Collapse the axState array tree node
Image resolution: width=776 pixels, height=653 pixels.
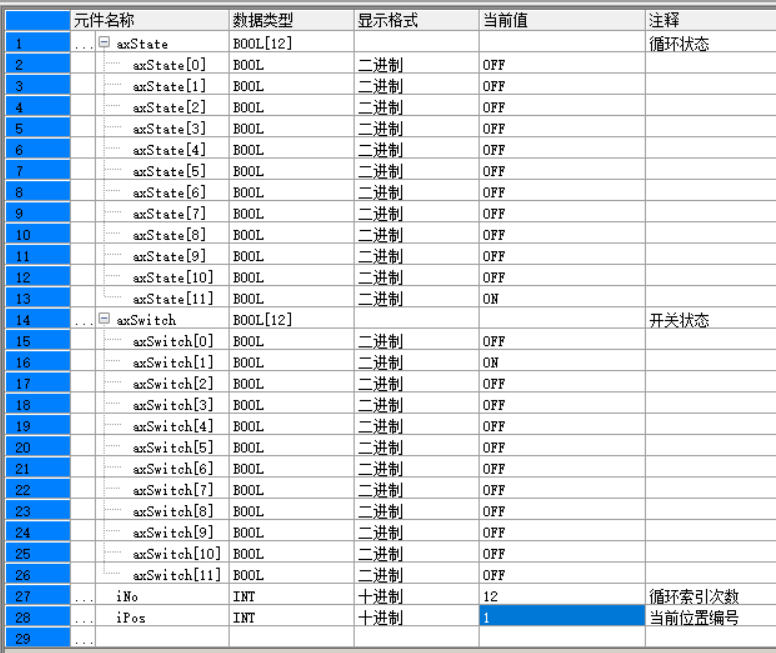pos(104,44)
